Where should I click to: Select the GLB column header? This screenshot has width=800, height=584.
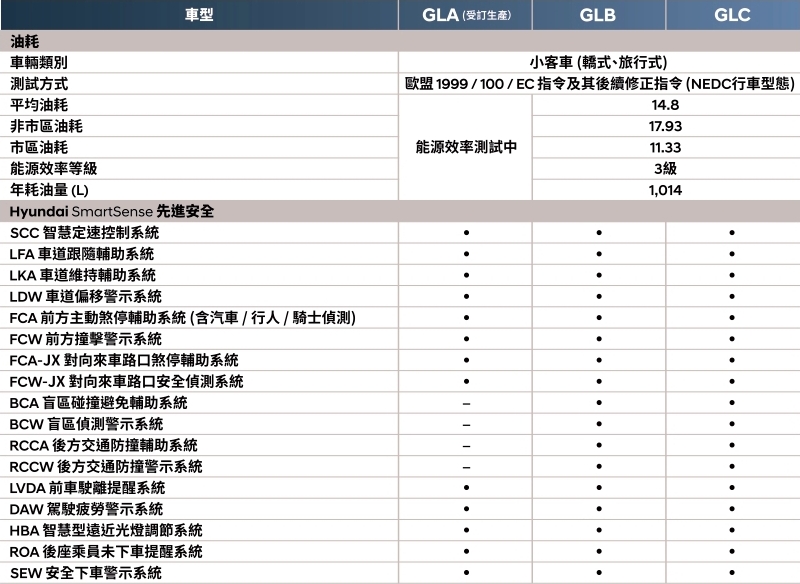[598, 15]
